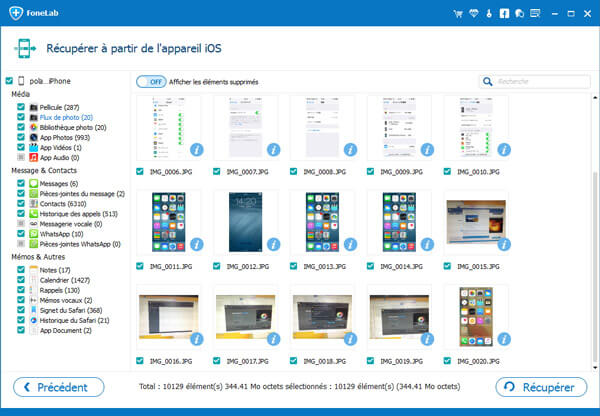Open Pièces-jointes du message (2)

82,194
